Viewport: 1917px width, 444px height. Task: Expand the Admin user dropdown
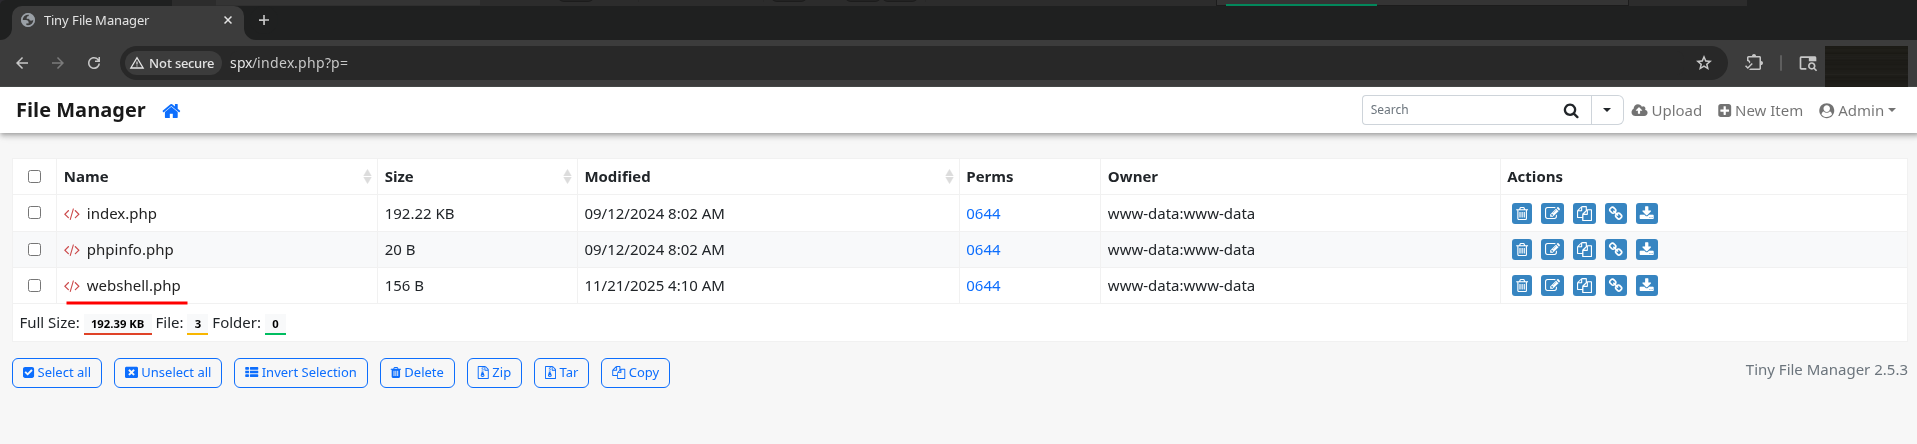(1857, 111)
